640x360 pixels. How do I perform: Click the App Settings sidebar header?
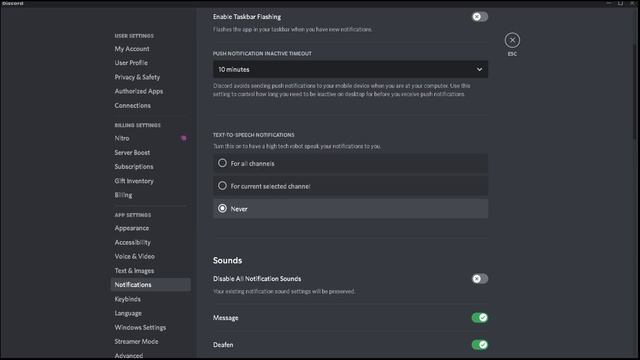(133, 215)
